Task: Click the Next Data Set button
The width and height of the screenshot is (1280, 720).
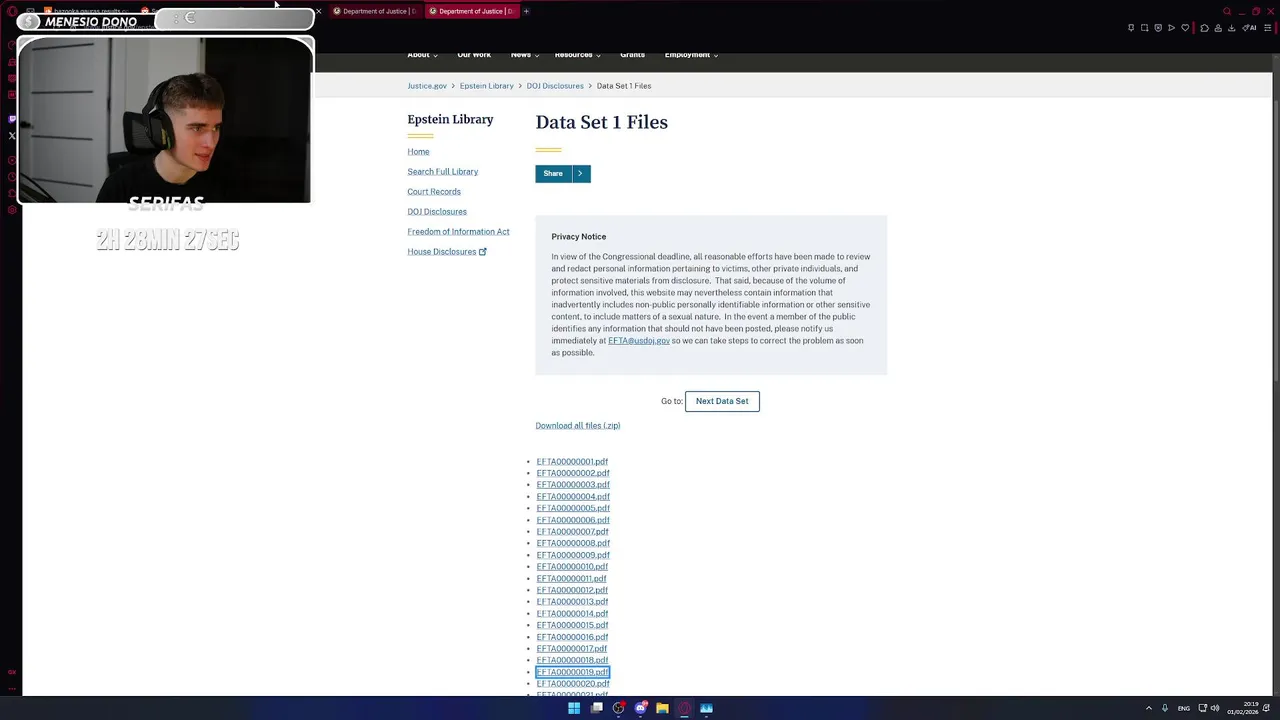Action: tap(722, 401)
